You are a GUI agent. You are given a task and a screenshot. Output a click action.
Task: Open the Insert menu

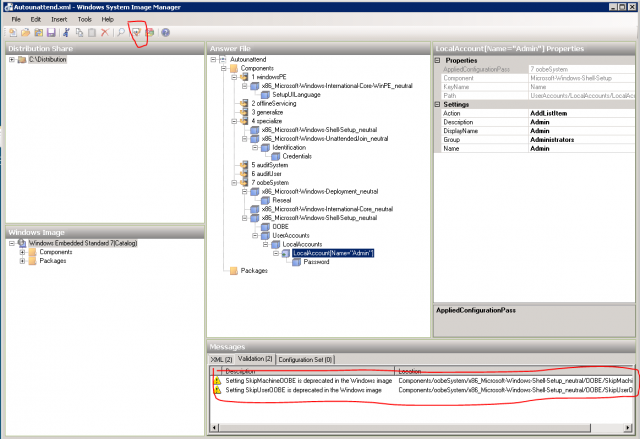pyautogui.click(x=58, y=19)
